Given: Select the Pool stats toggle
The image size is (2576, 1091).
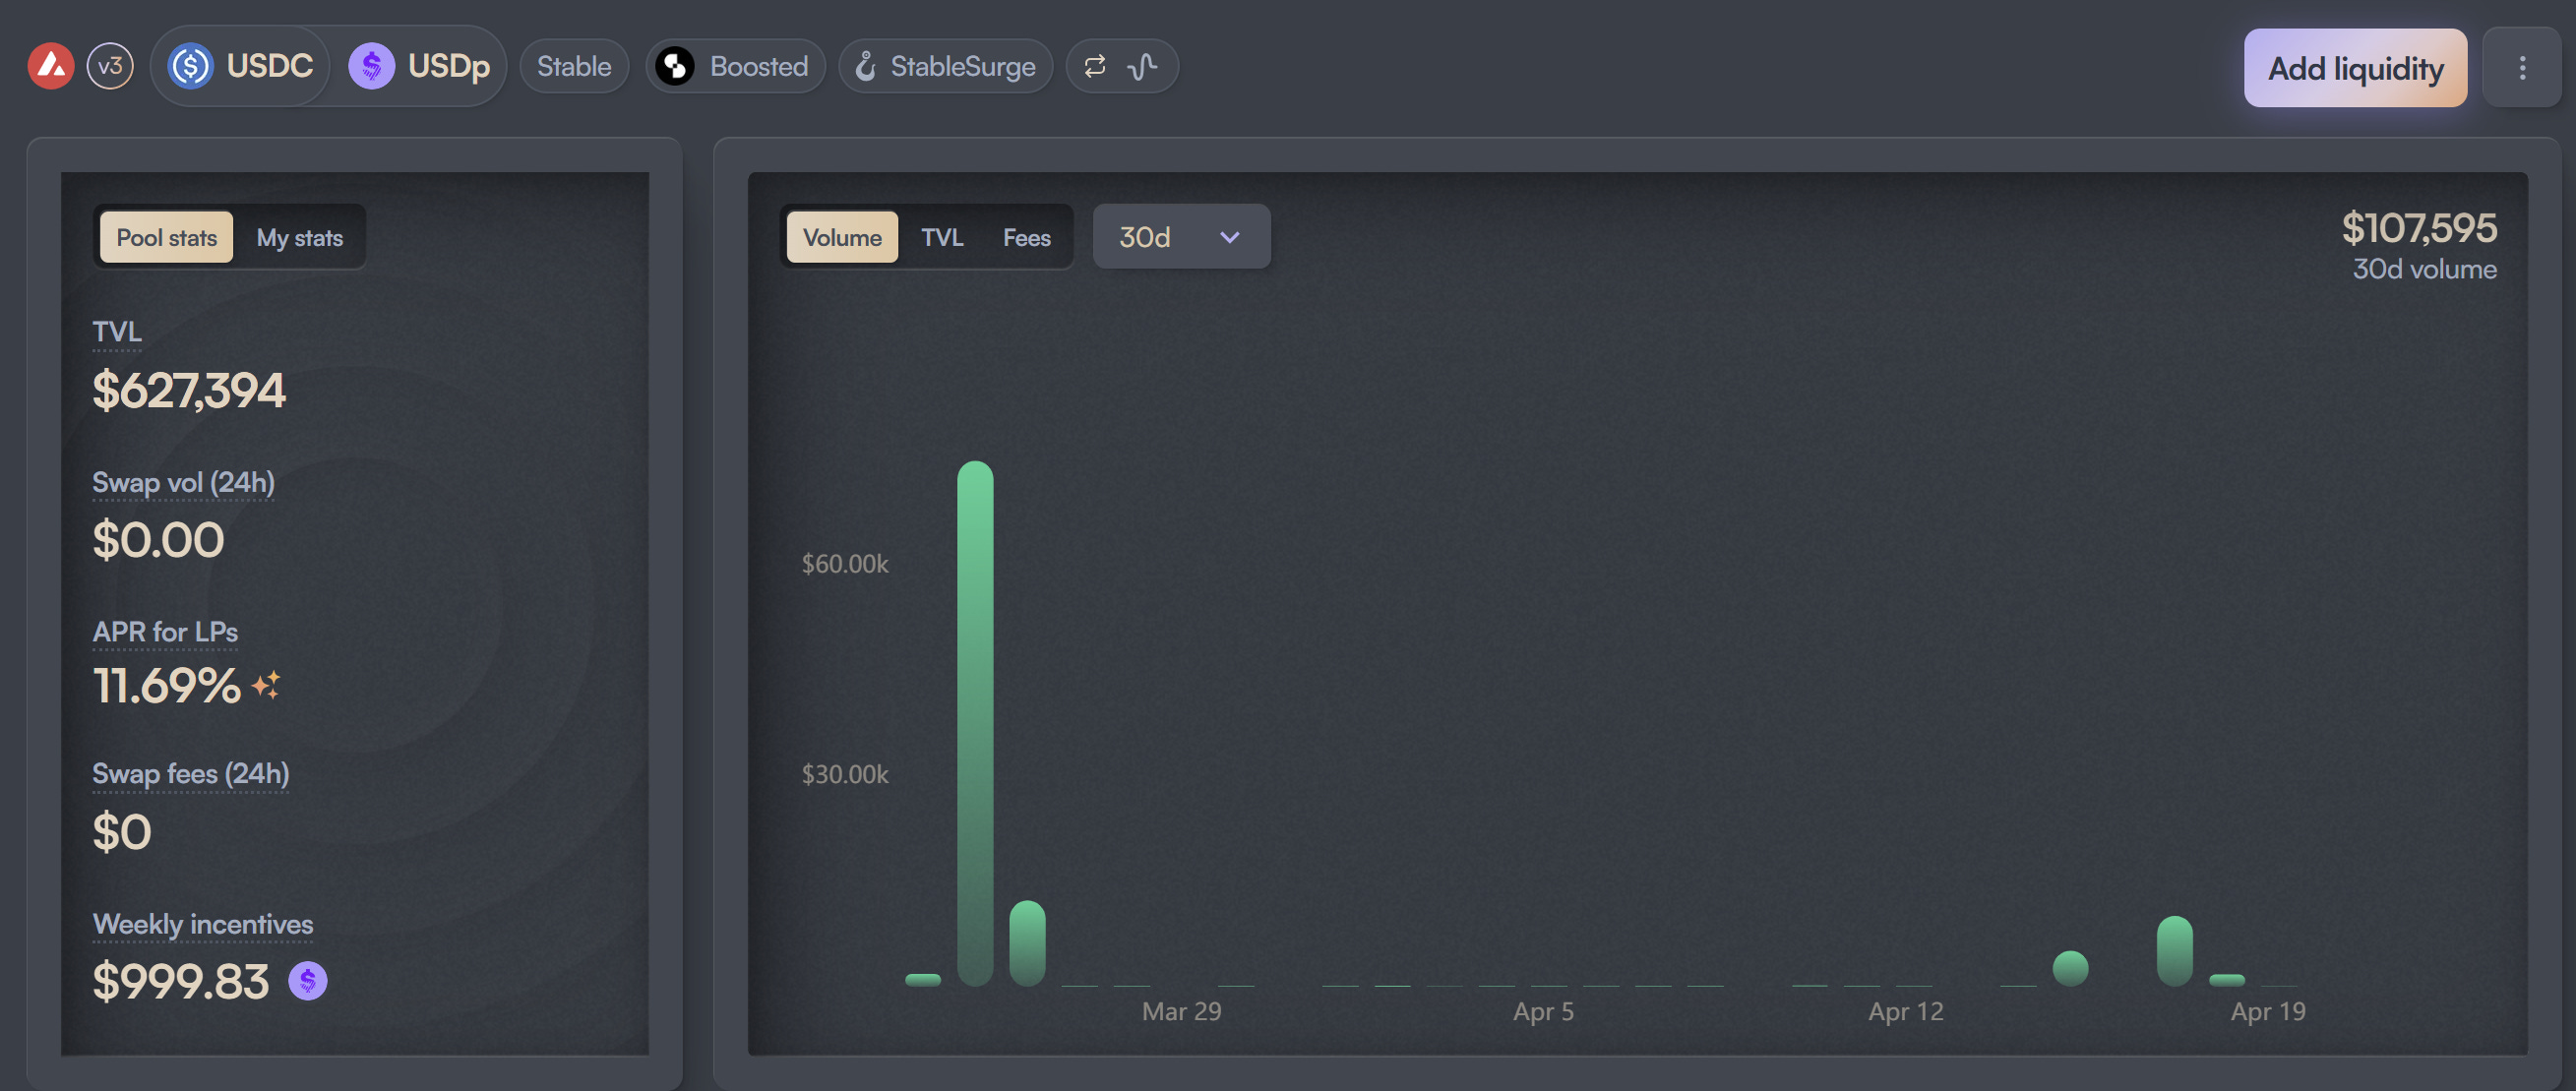Looking at the screenshot, I should [166, 238].
